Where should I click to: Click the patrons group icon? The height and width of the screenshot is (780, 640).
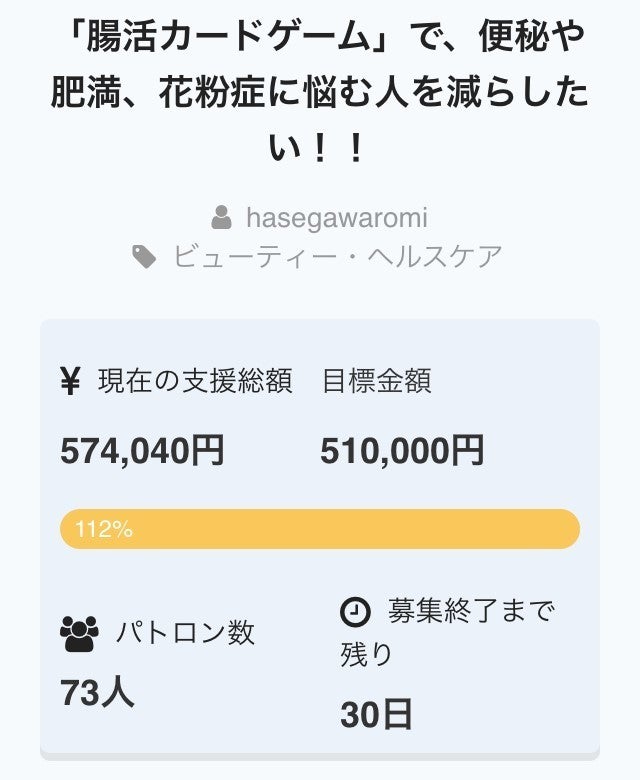coord(80,633)
